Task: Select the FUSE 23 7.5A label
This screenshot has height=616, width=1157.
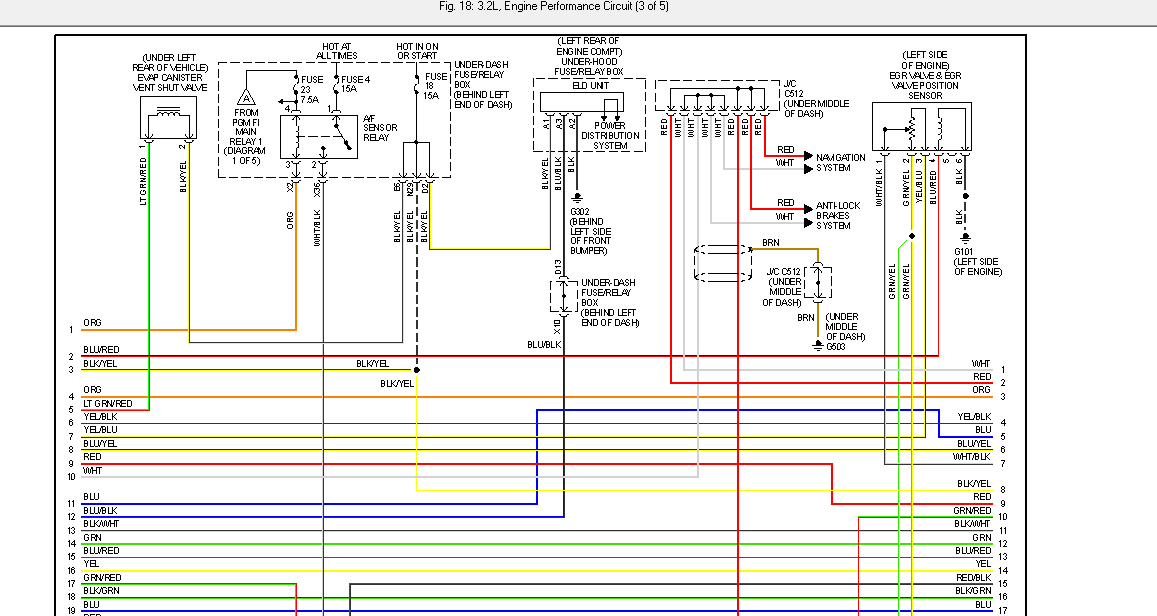Action: pyautogui.click(x=311, y=89)
